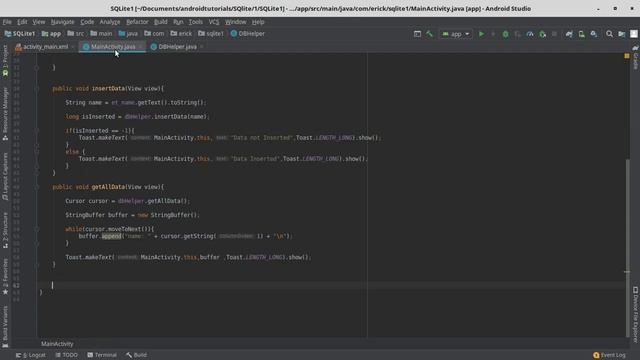640x360 pixels.
Task: Open the Build tool window at bottom
Action: click(x=136, y=355)
